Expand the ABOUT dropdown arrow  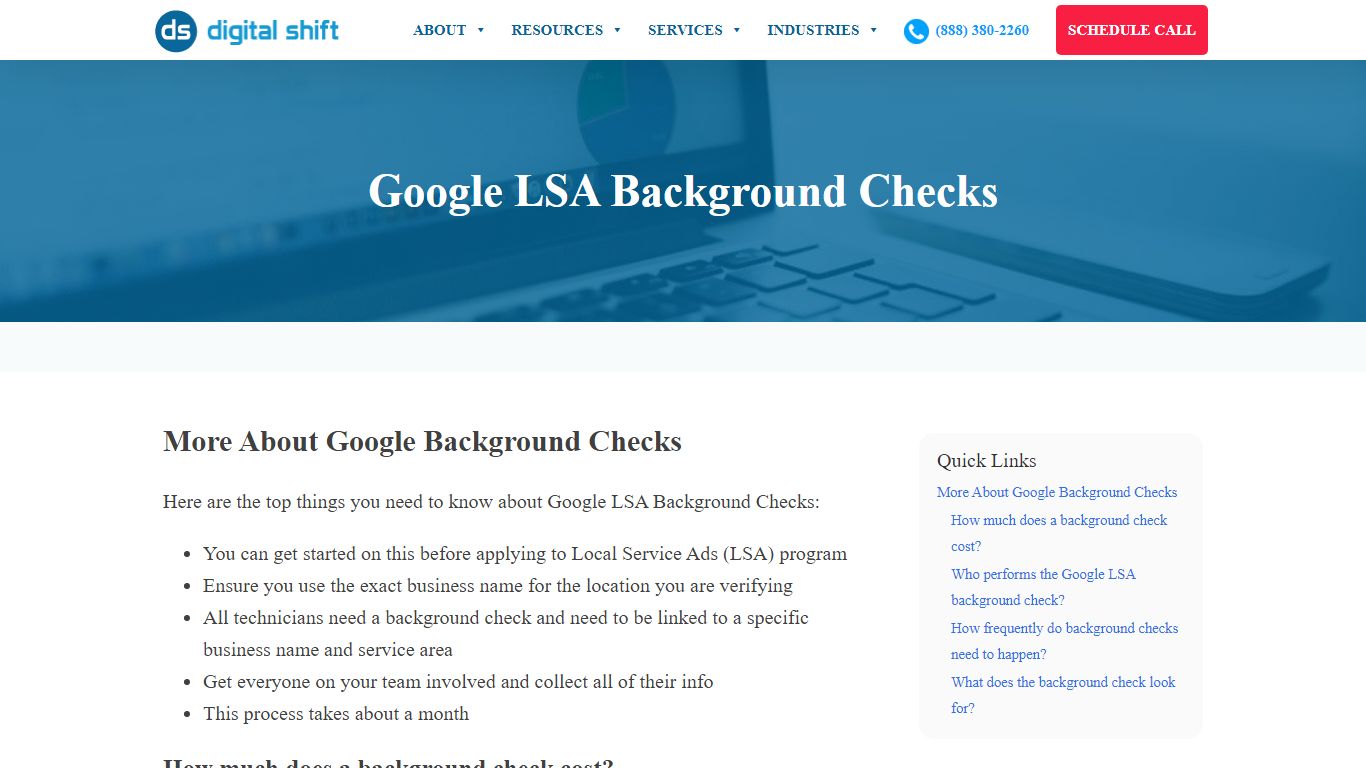tap(481, 30)
